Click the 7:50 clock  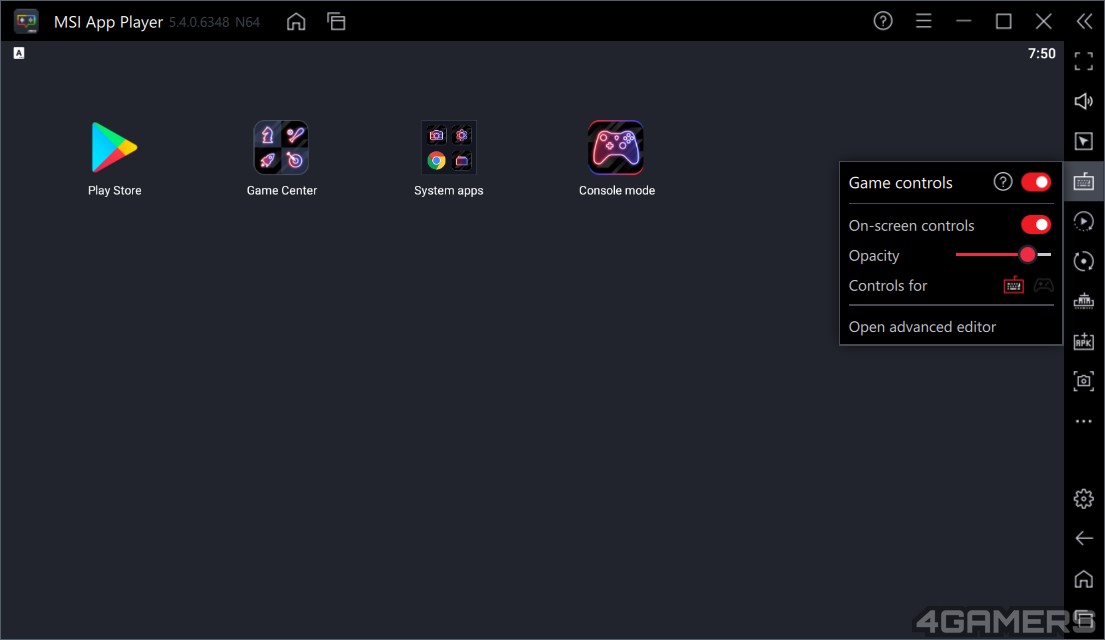coord(1042,54)
